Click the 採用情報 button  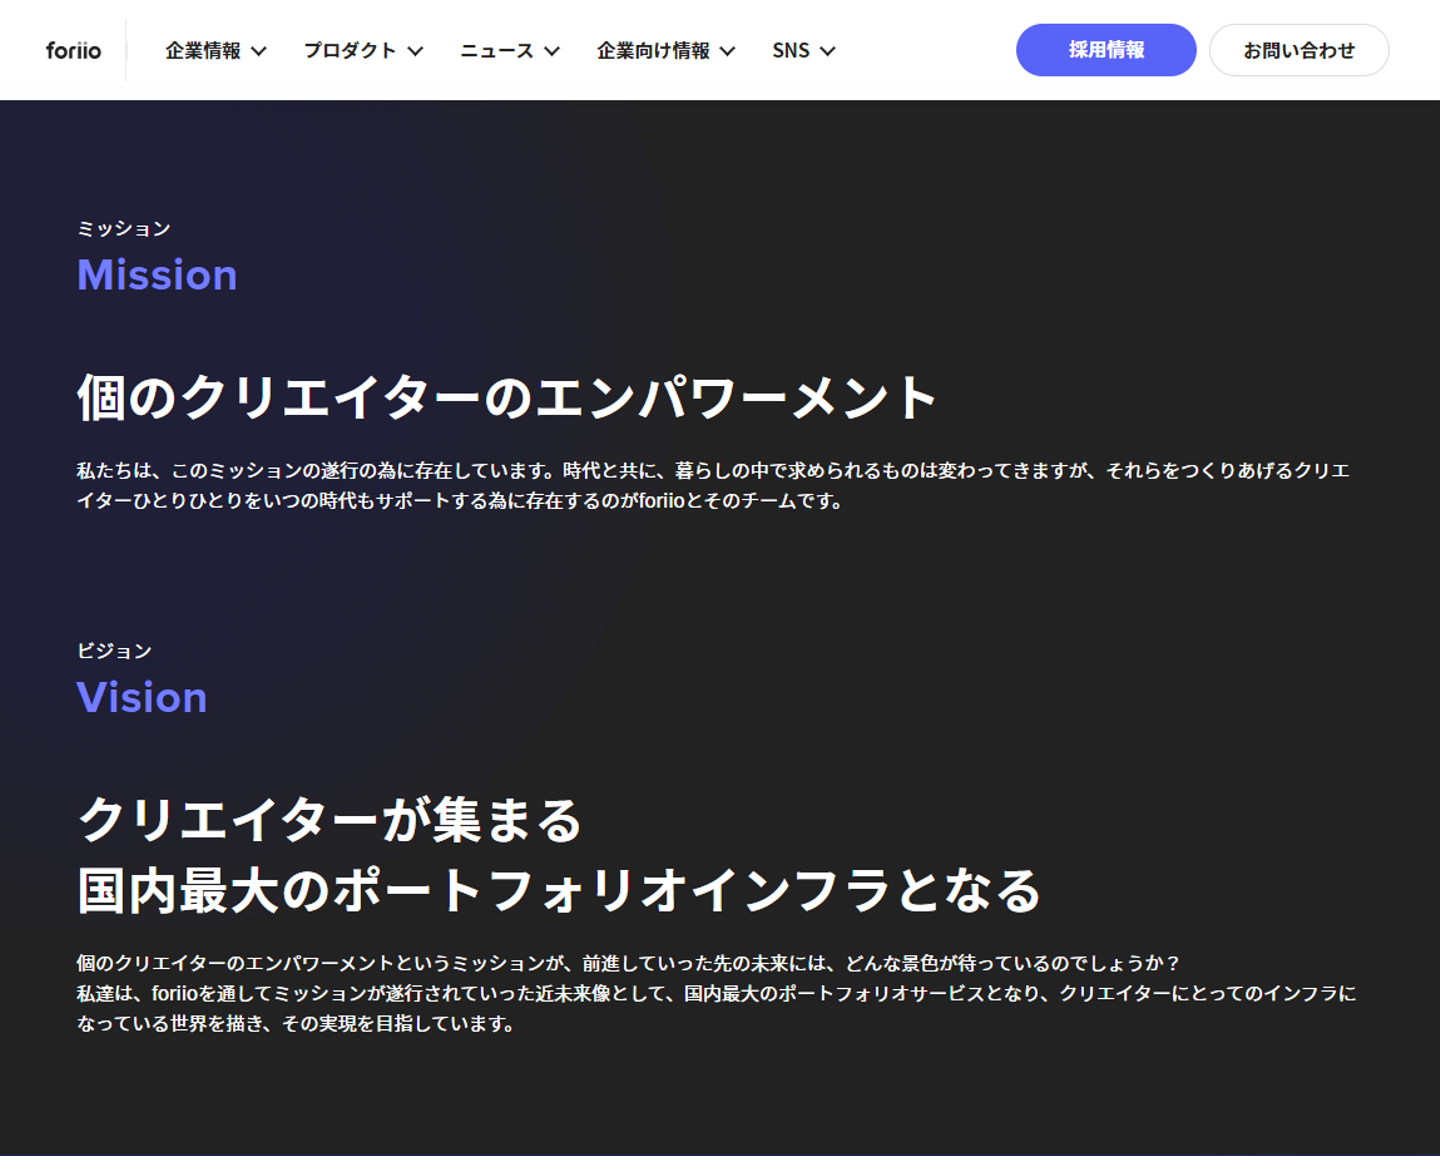(x=1106, y=50)
